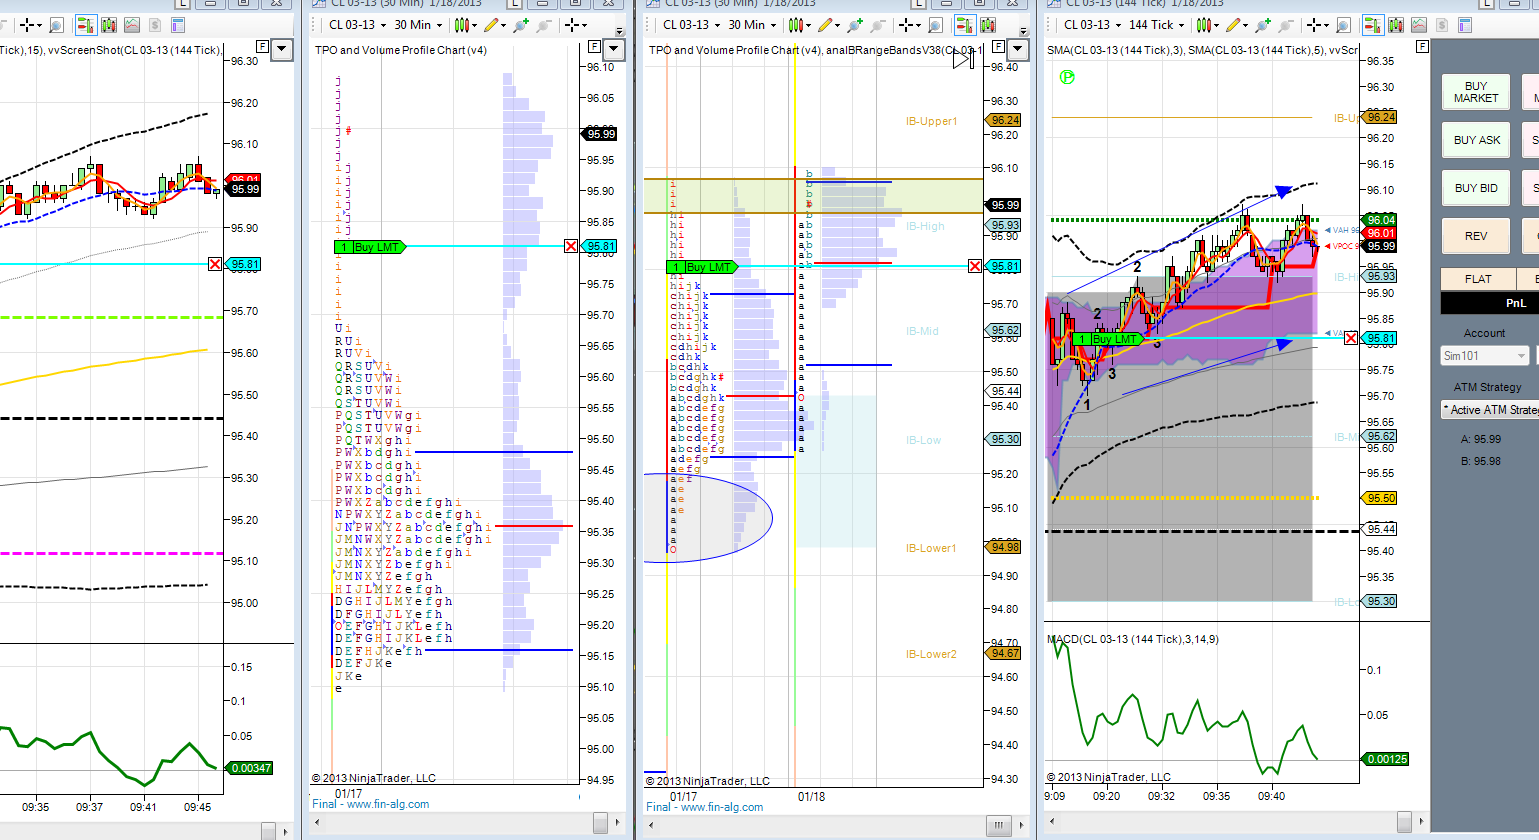Expand black arrow dropdown in TPO v4 chart
Screen dimensions: 1539x840
pos(614,48)
